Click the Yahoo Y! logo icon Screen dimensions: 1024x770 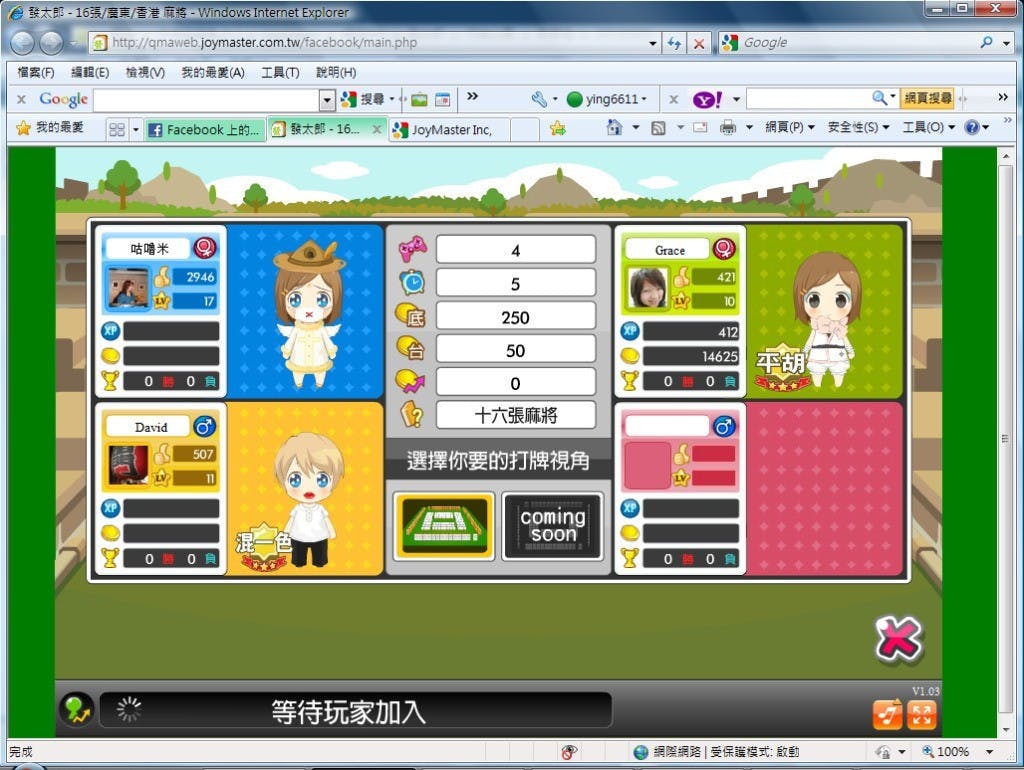pos(707,99)
